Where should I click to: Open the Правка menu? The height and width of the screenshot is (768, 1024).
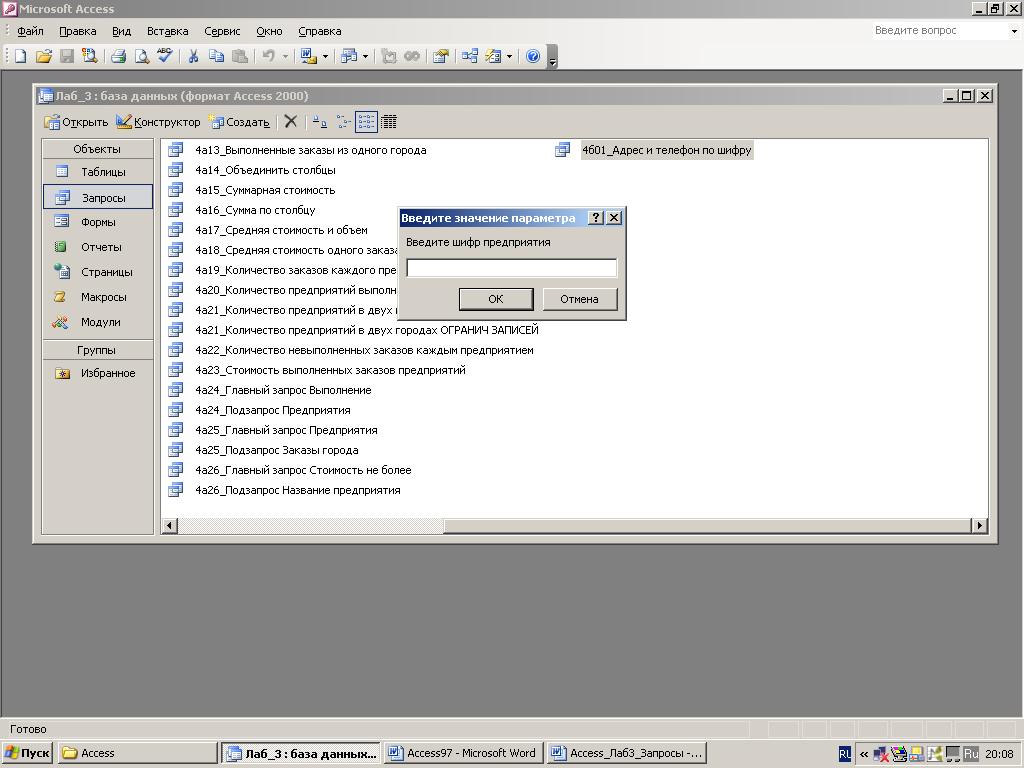78,31
